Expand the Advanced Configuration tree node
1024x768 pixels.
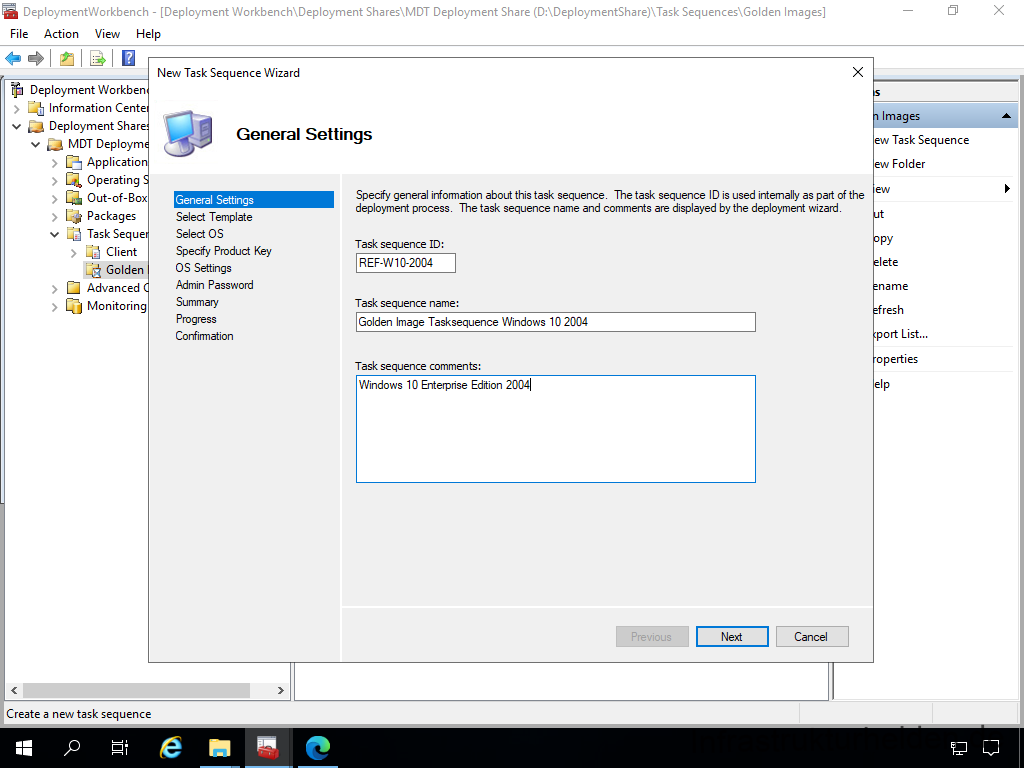point(55,288)
